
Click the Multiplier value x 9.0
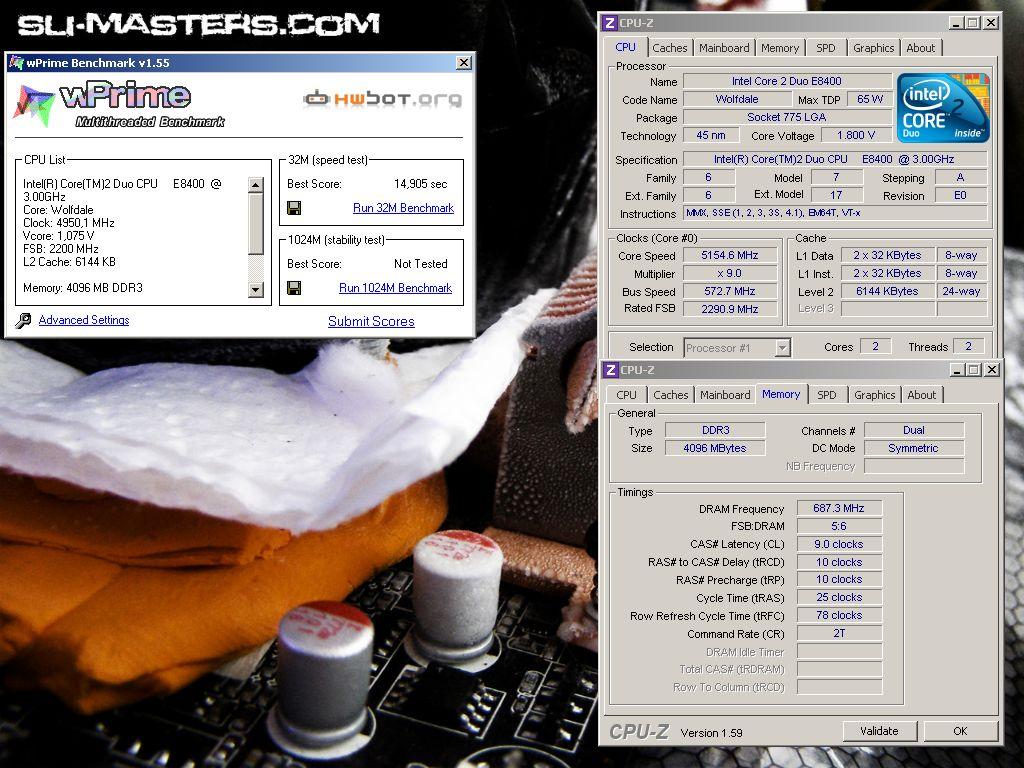[729, 273]
